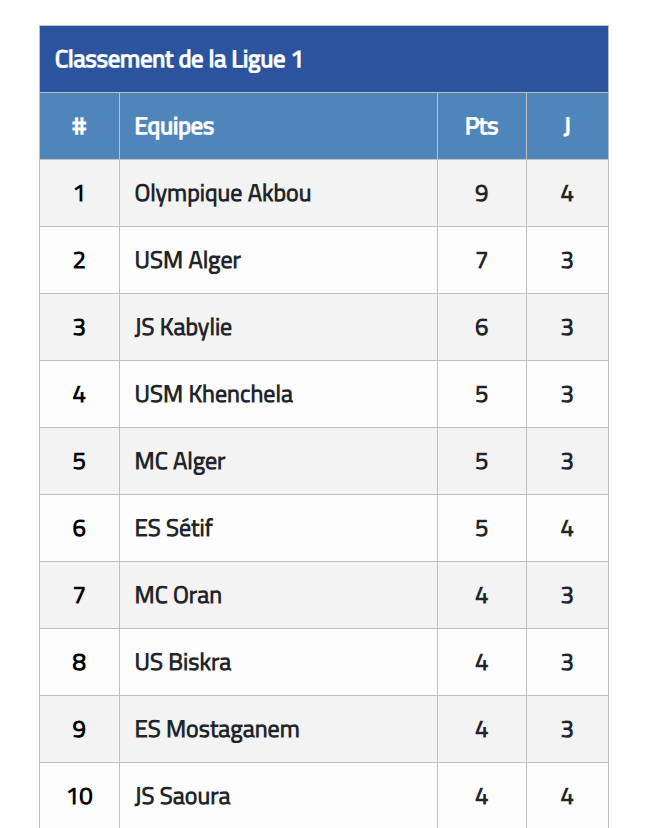The image size is (648, 828).
Task: Click the Olympique Akbou team name
Action: [222, 194]
